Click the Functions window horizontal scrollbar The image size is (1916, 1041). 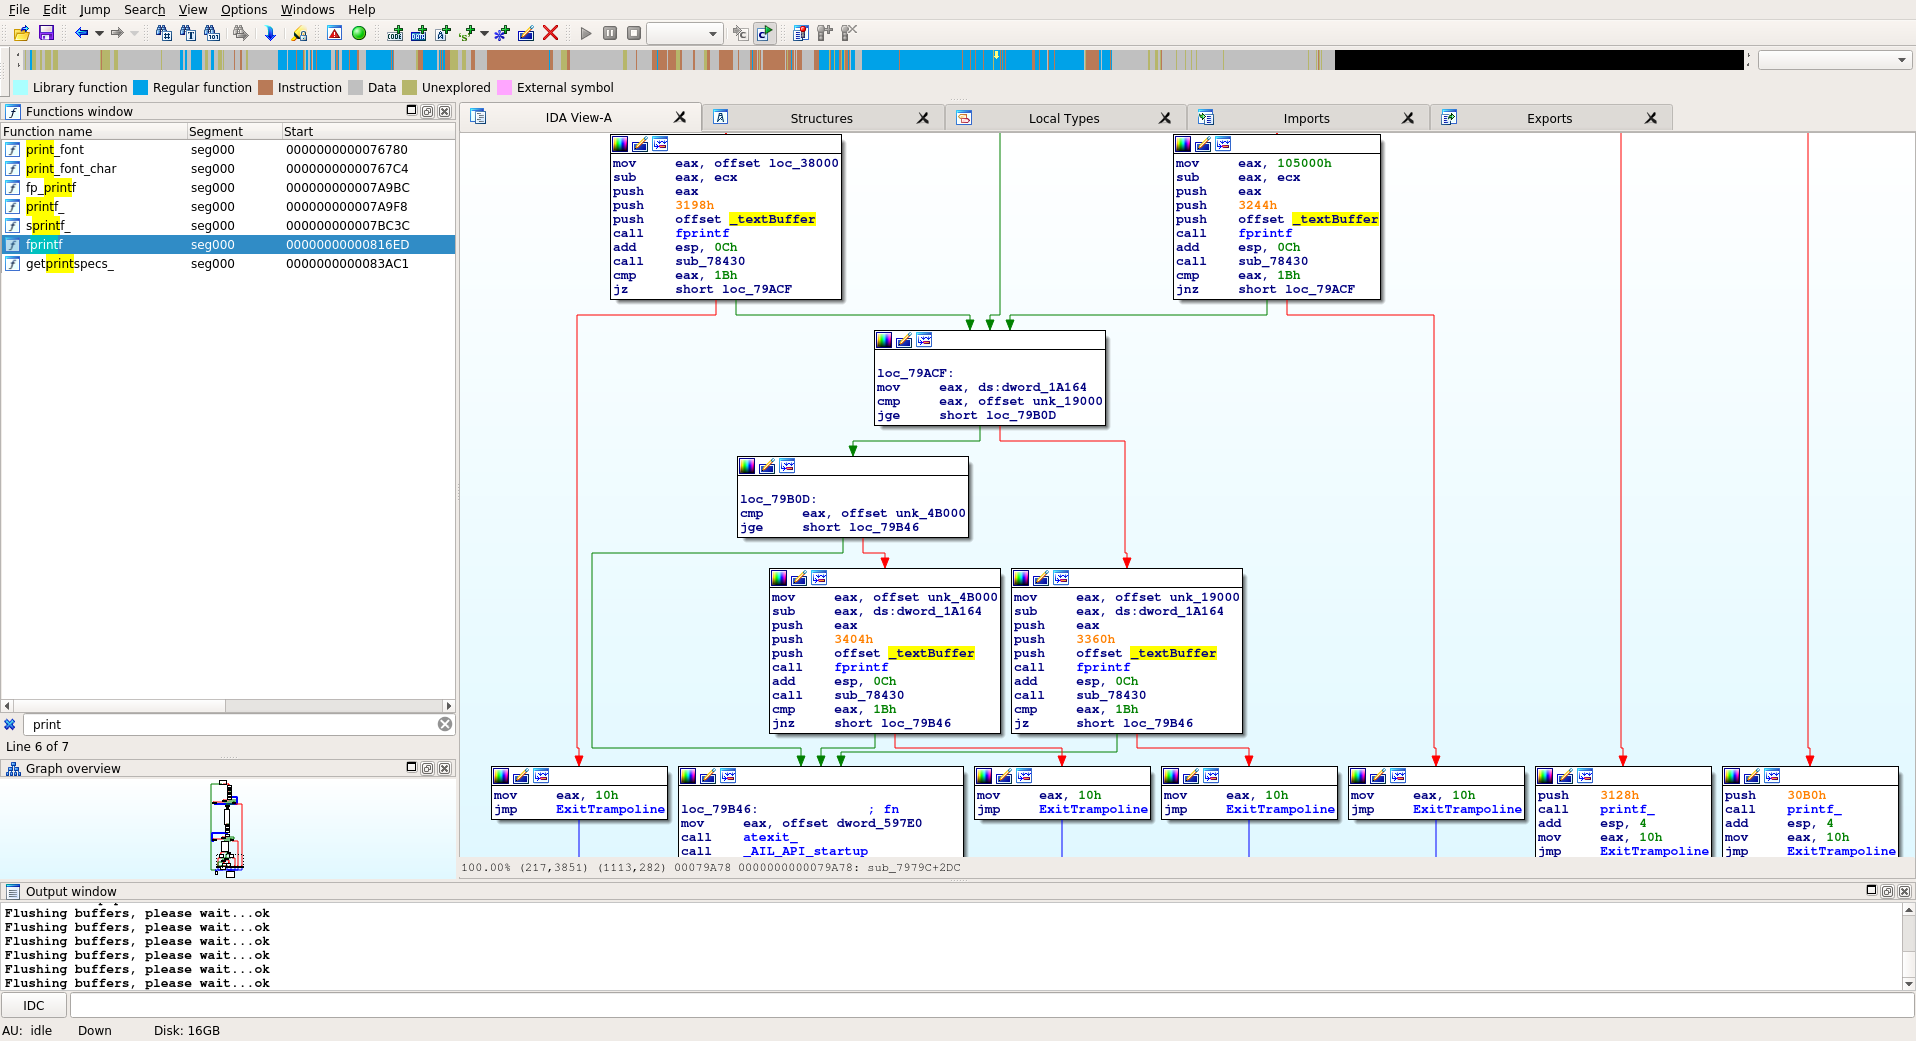(x=228, y=706)
